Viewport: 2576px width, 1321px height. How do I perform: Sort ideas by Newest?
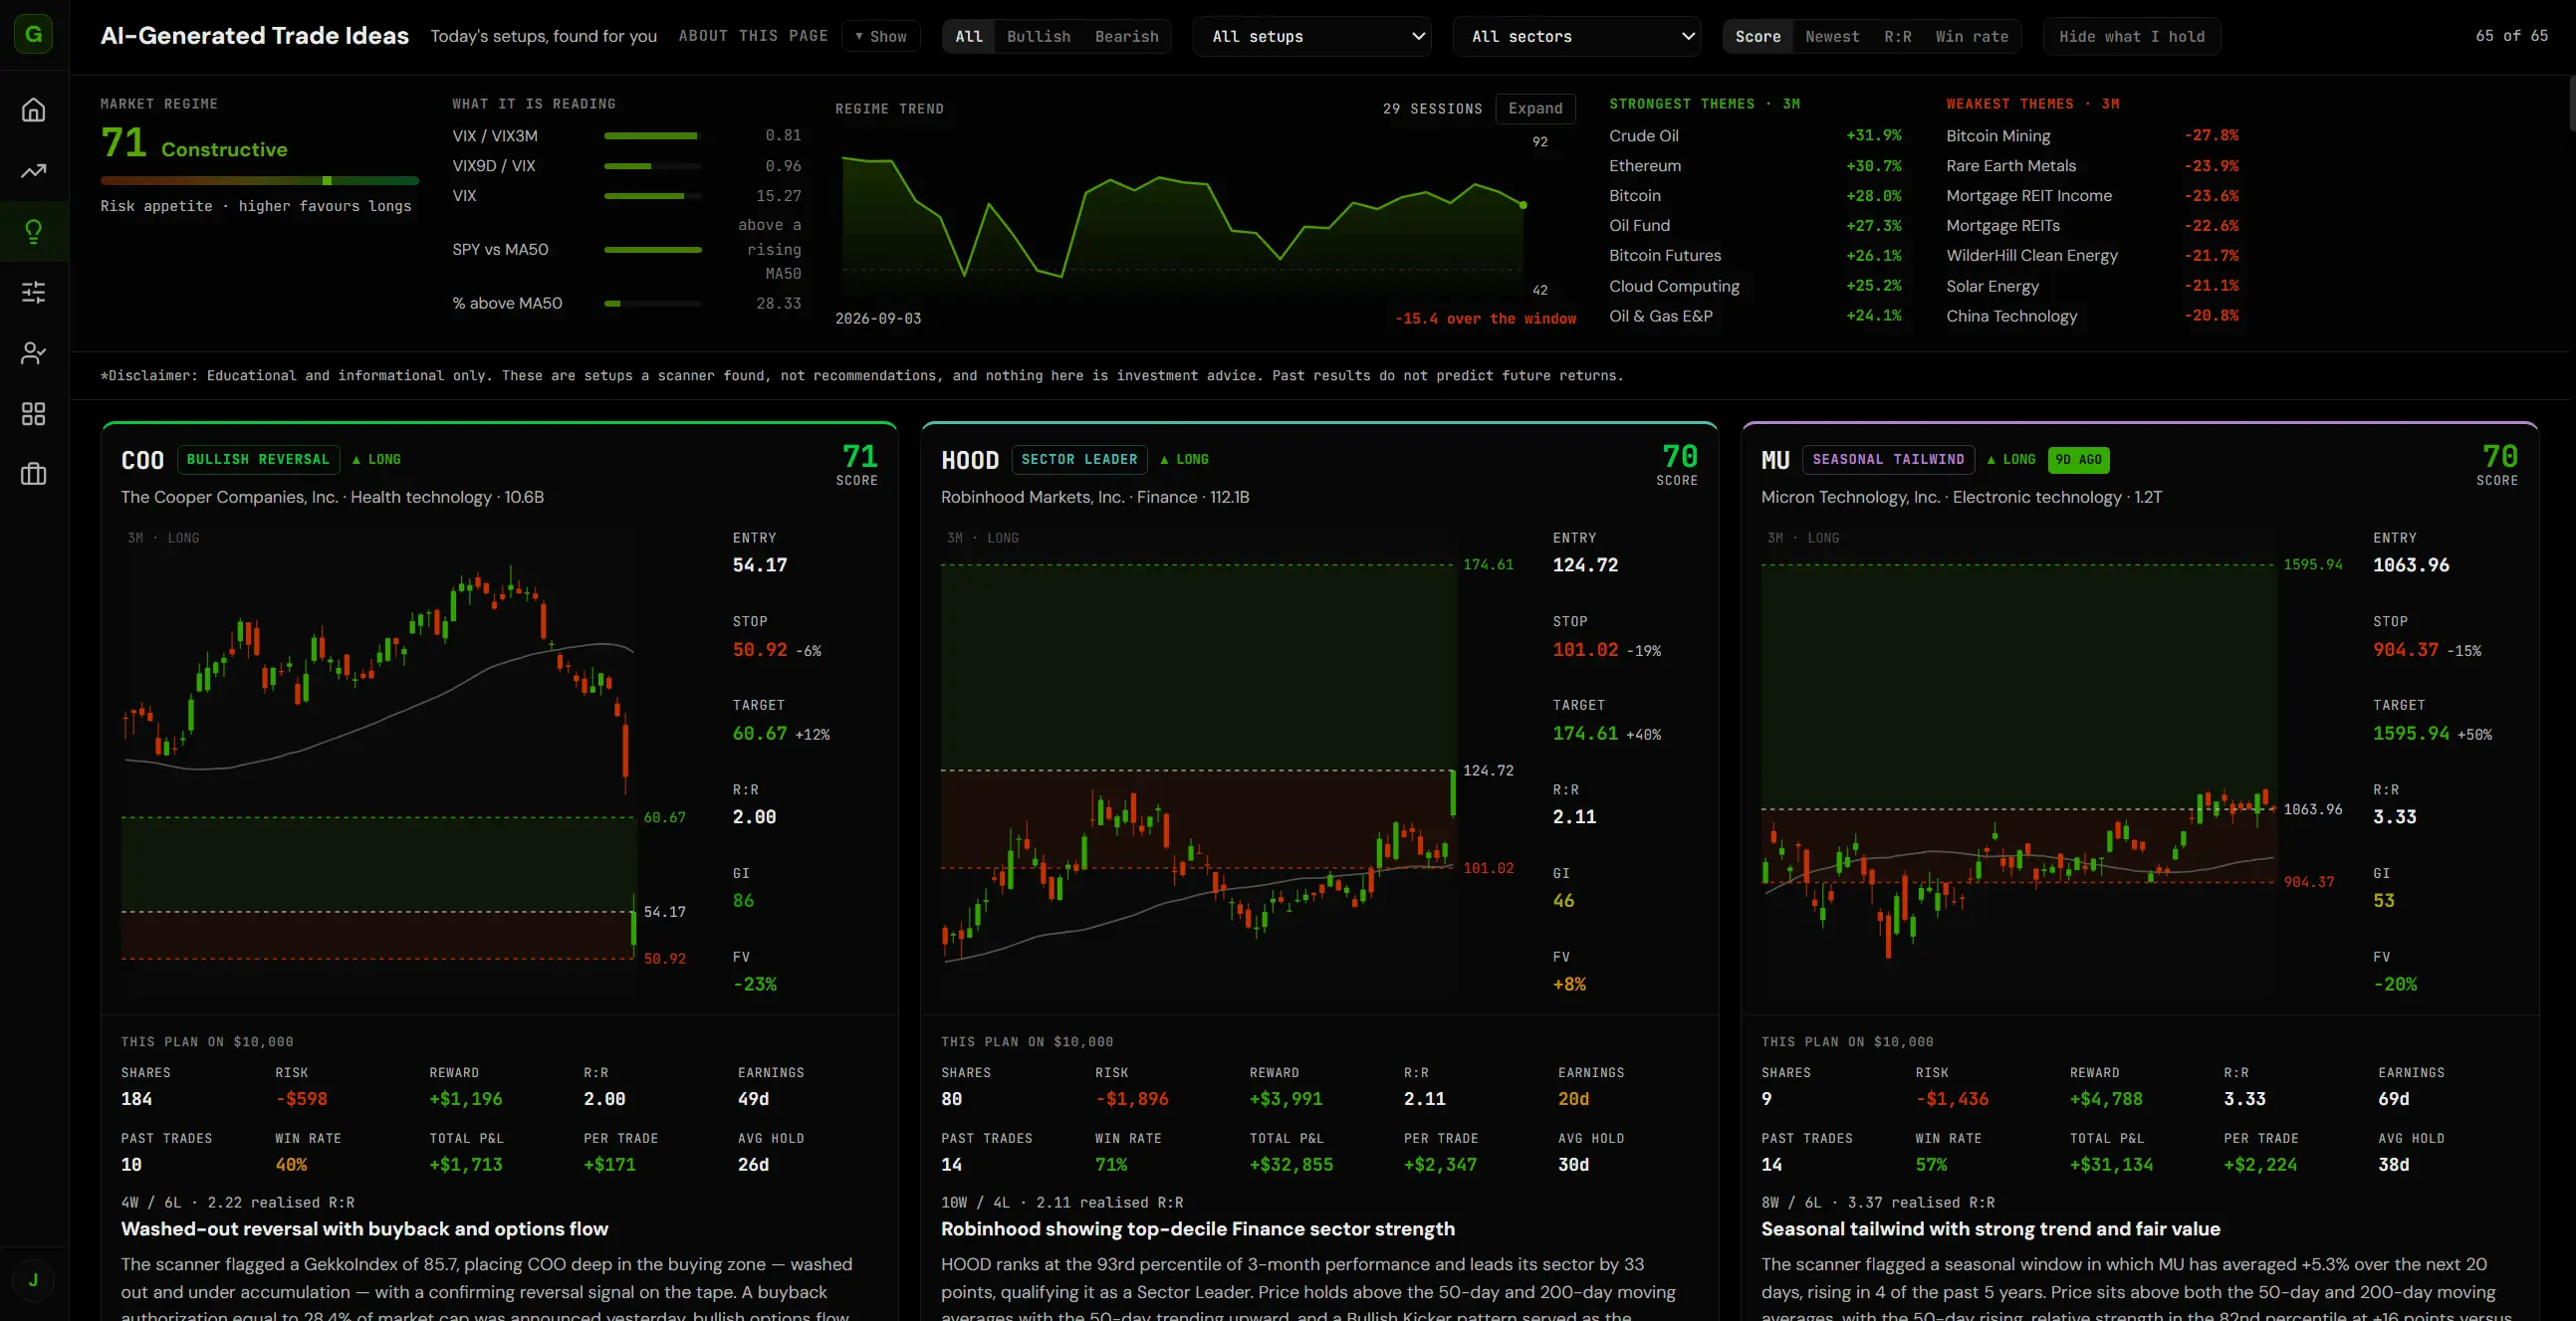(1832, 36)
